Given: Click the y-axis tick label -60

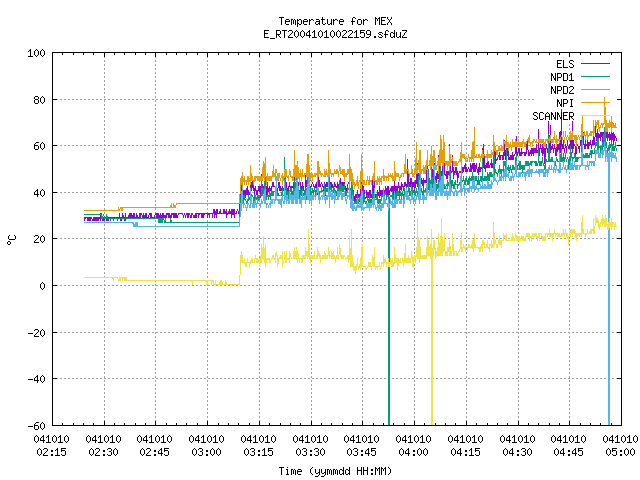Looking at the screenshot, I should tap(36, 426).
